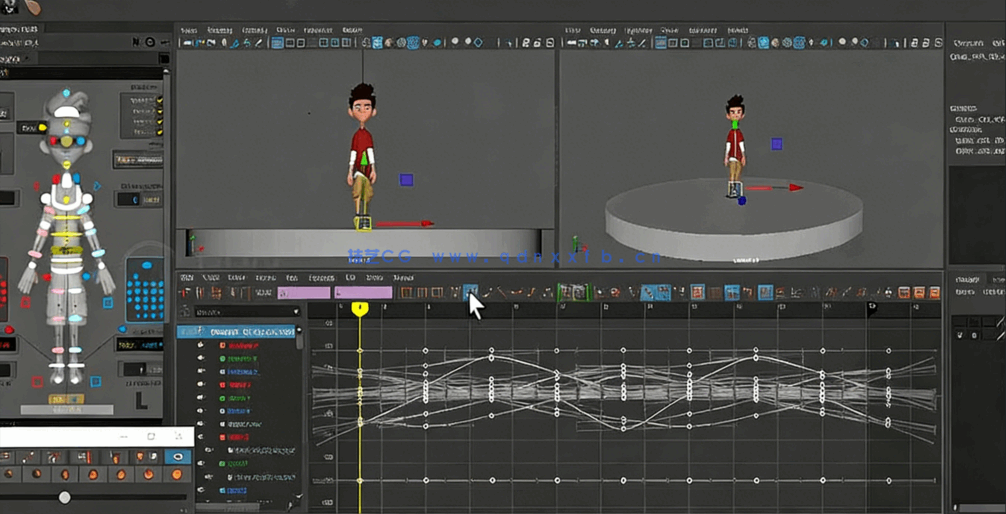Open the first menu in Graph Editor menu bar
This screenshot has height=514, width=1006.
pos(187,277)
